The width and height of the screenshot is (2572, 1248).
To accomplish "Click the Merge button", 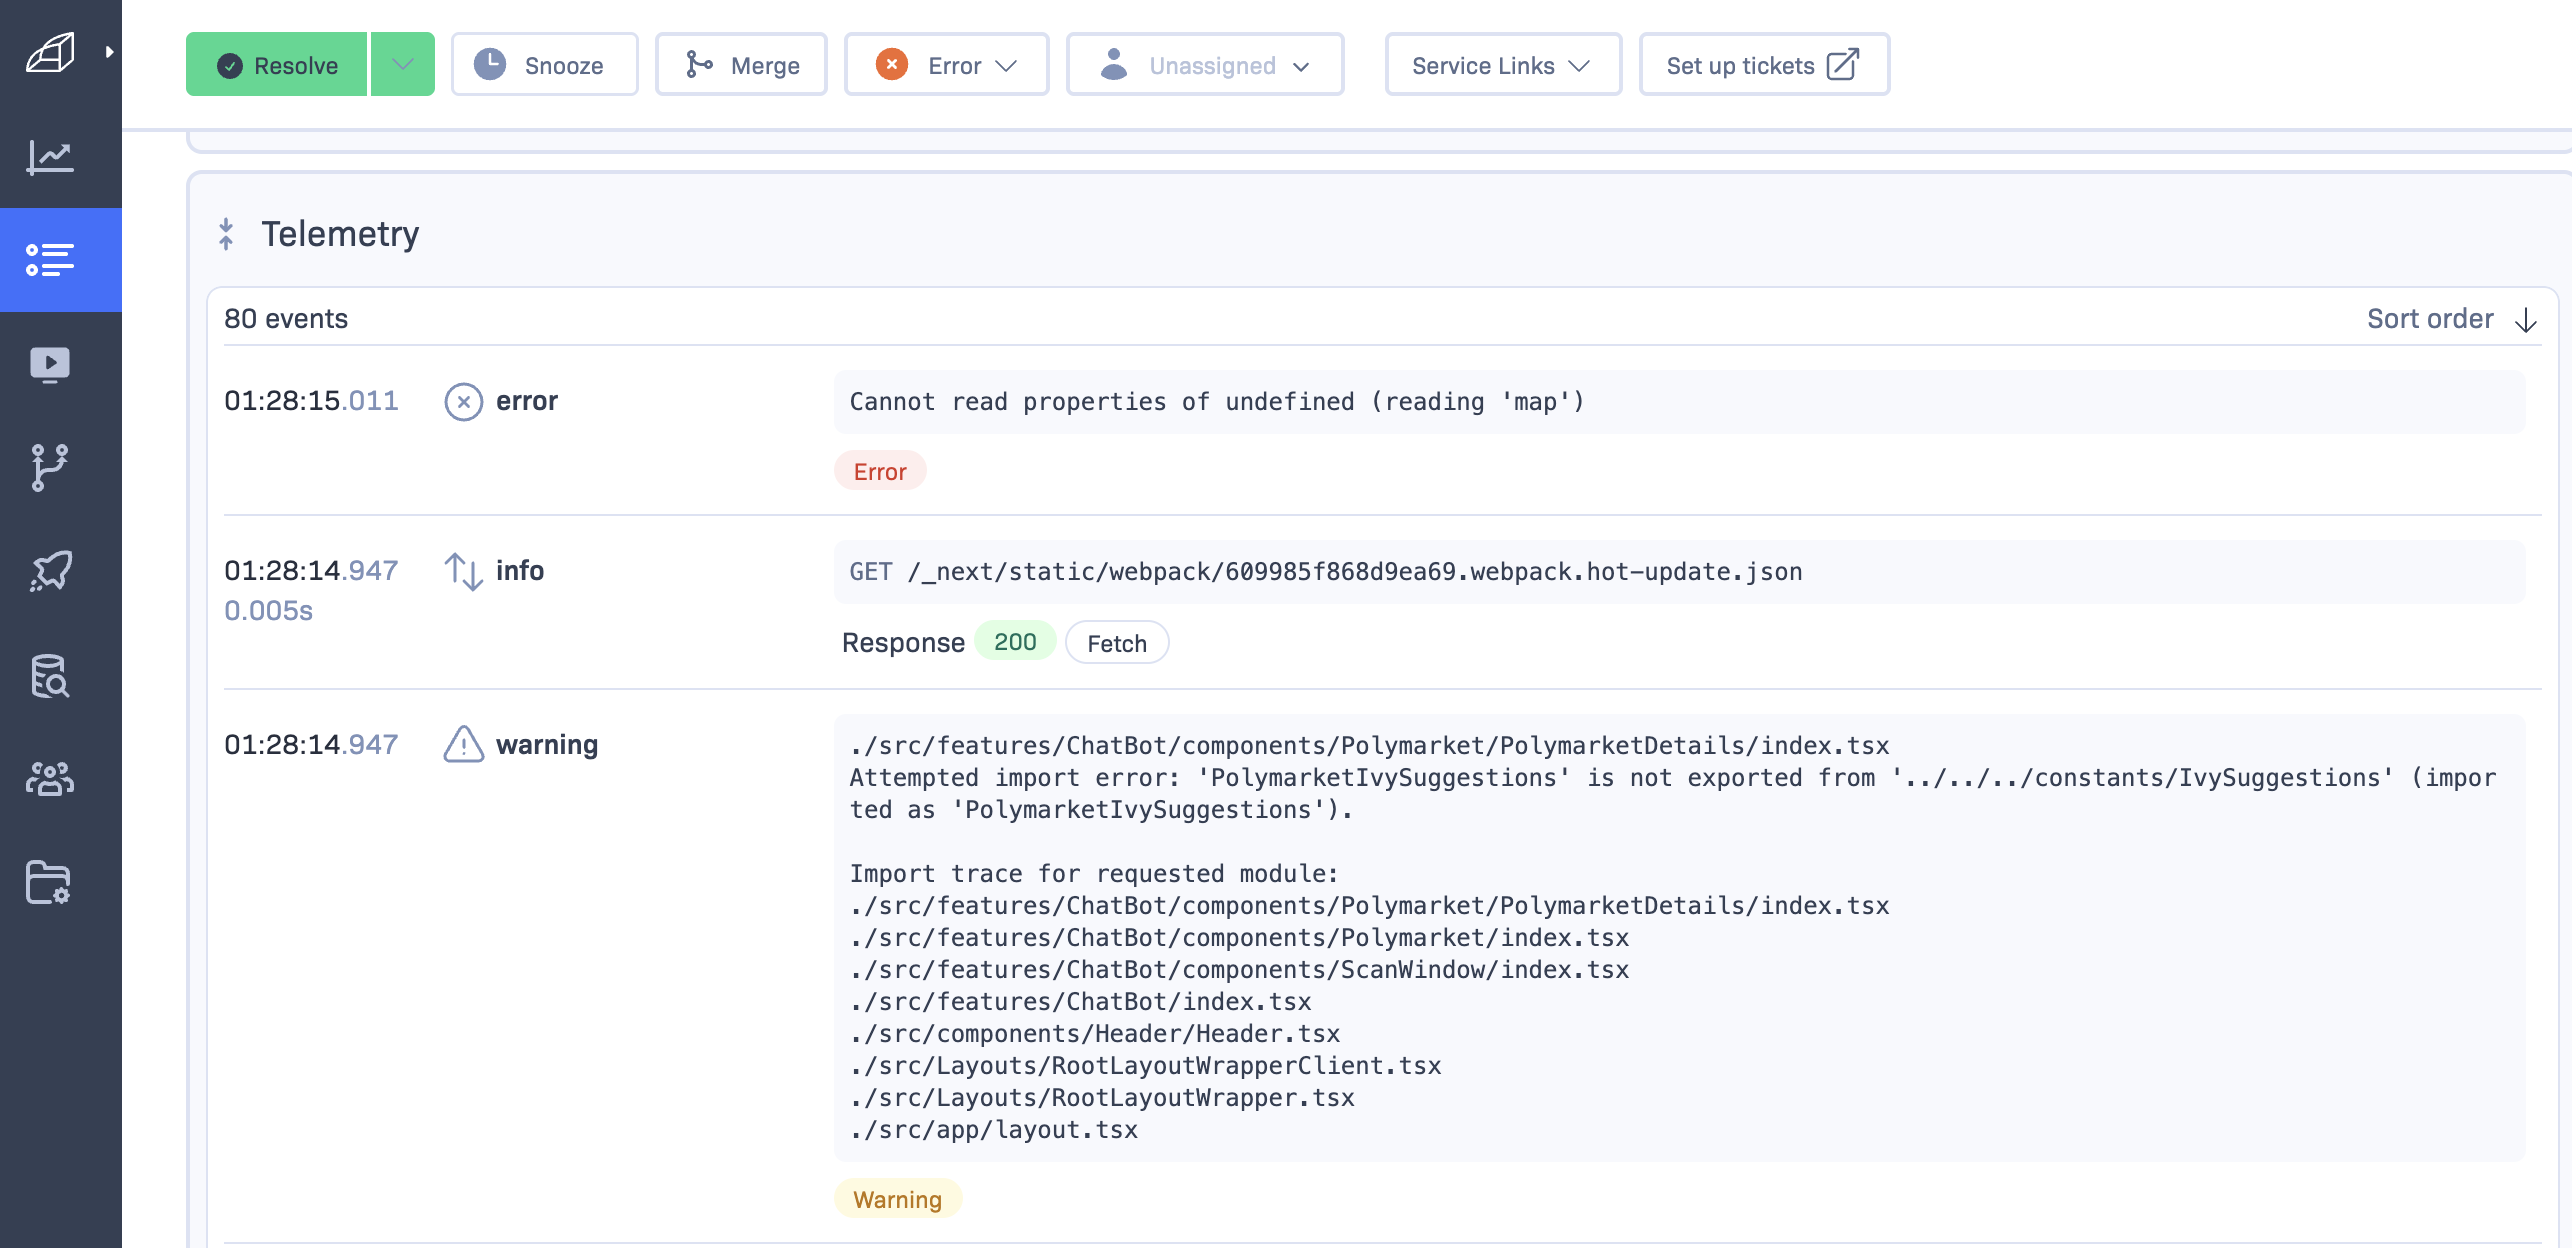I will point(741,65).
